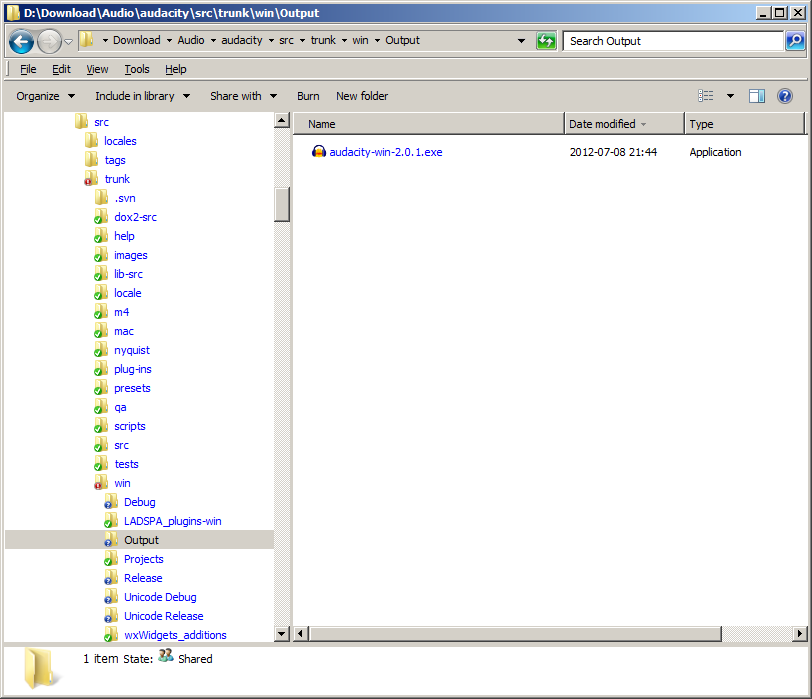The height and width of the screenshot is (699, 812).
Task: Click the Change your view icon
Action: [705, 96]
